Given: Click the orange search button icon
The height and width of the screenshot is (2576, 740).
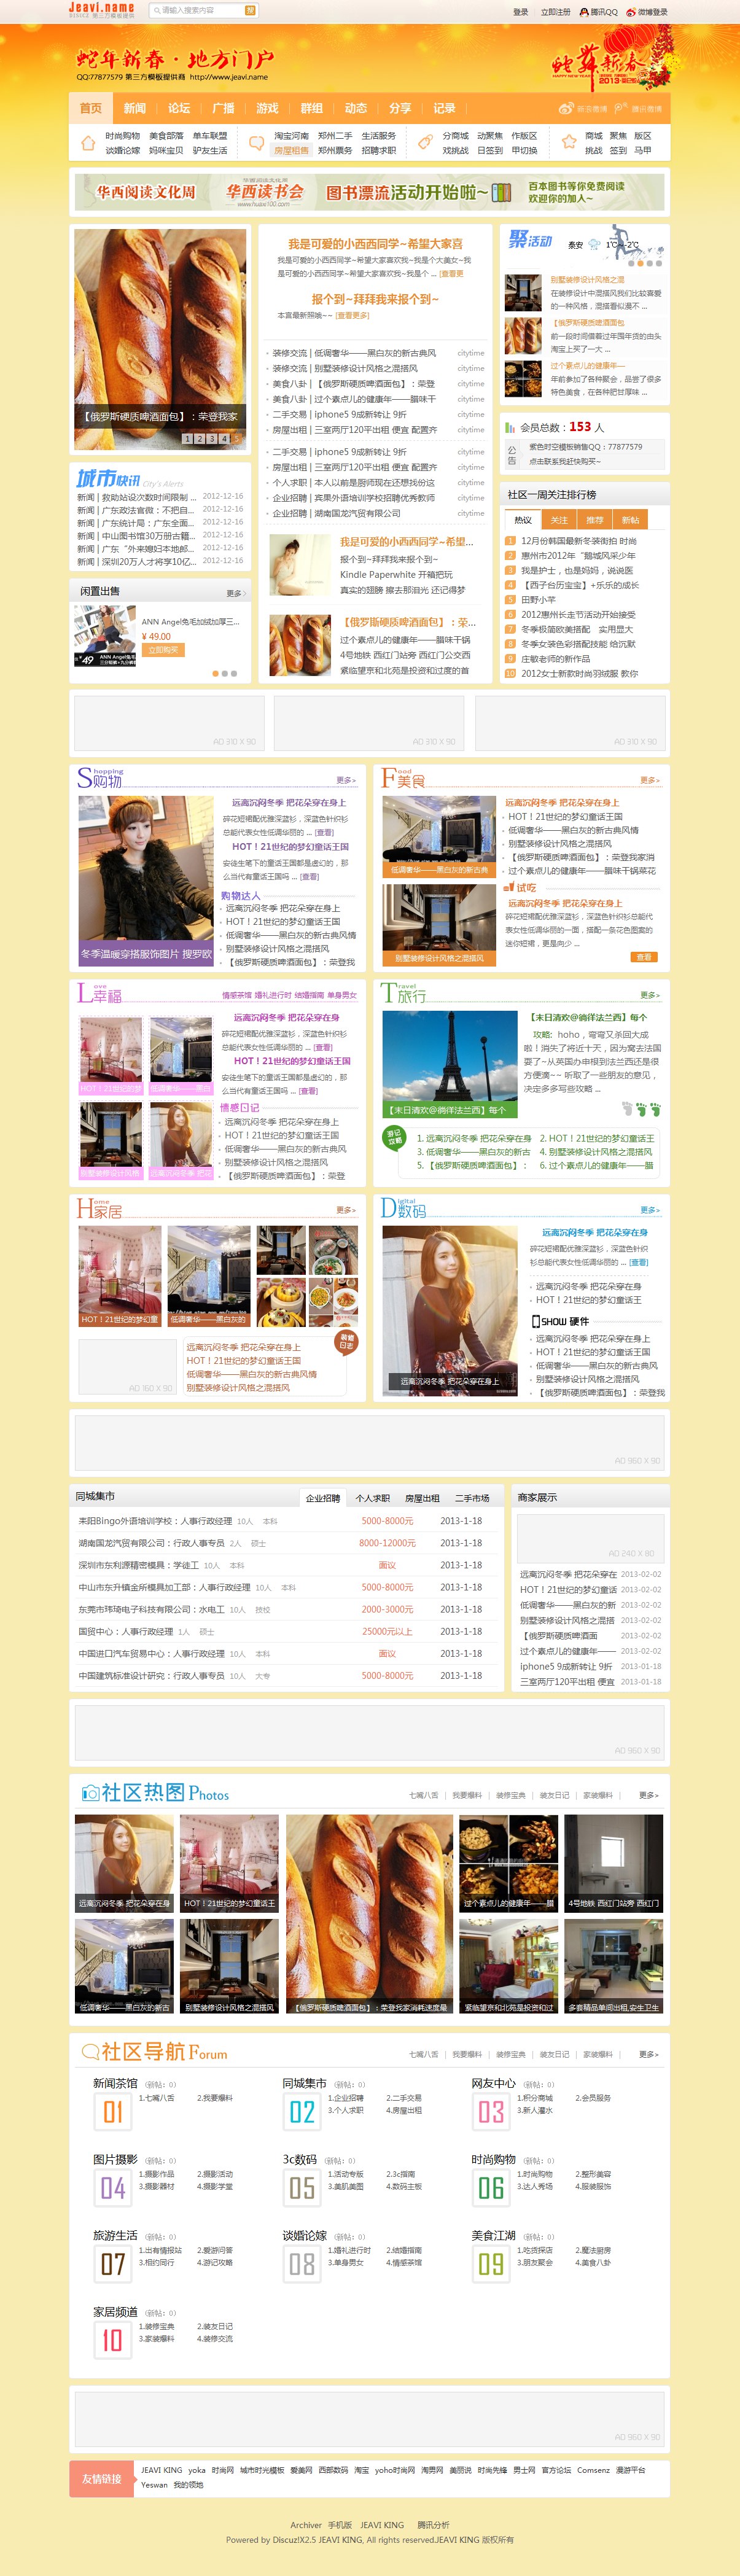Looking at the screenshot, I should 250,10.
